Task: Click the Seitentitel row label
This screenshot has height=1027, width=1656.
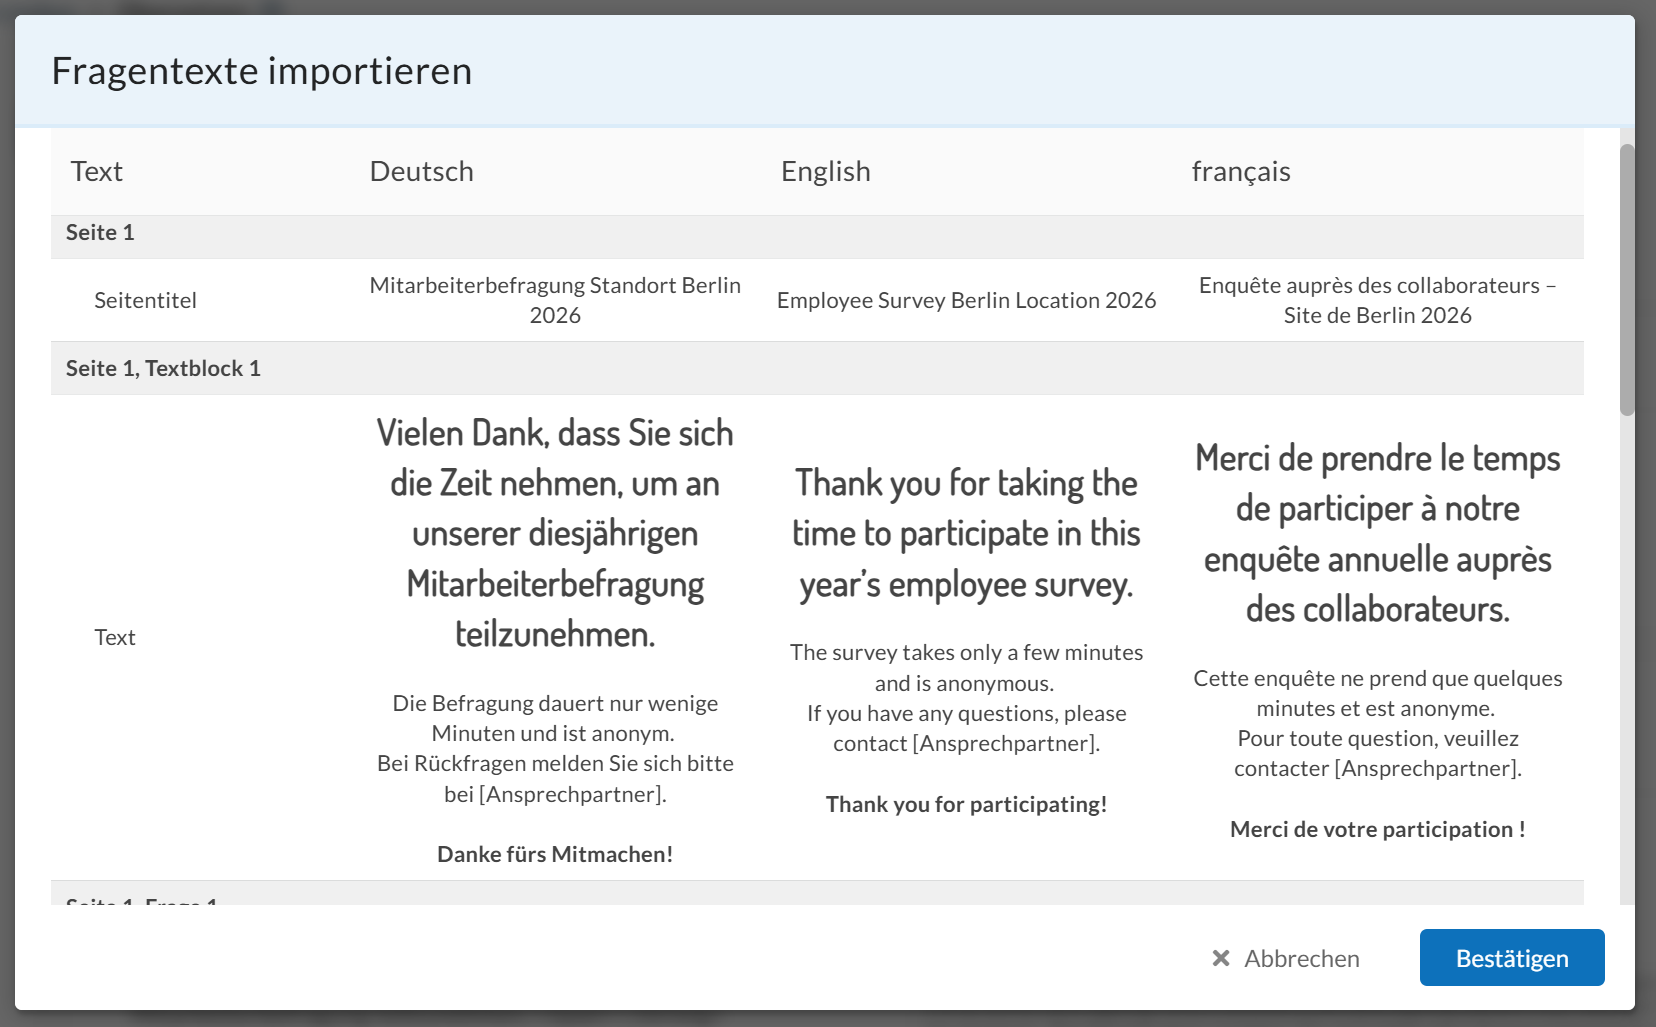Action: (x=145, y=300)
